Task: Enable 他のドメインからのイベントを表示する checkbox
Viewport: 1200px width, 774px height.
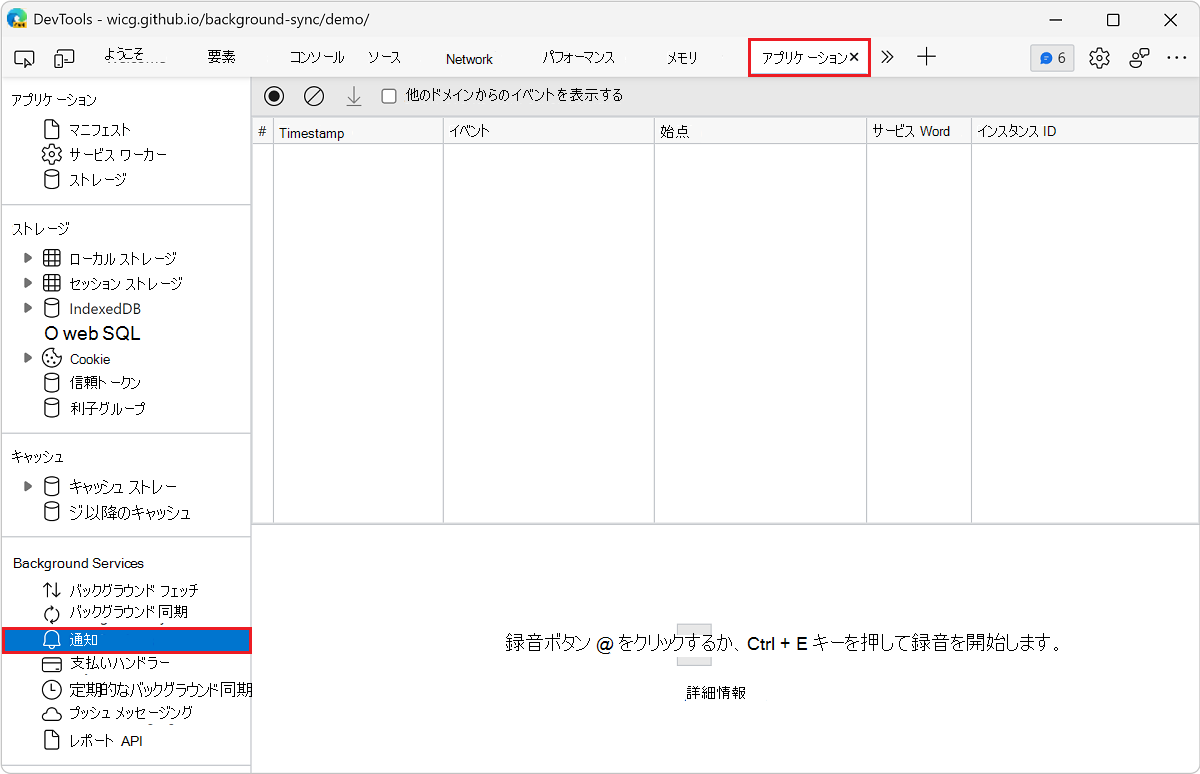Action: (x=389, y=95)
